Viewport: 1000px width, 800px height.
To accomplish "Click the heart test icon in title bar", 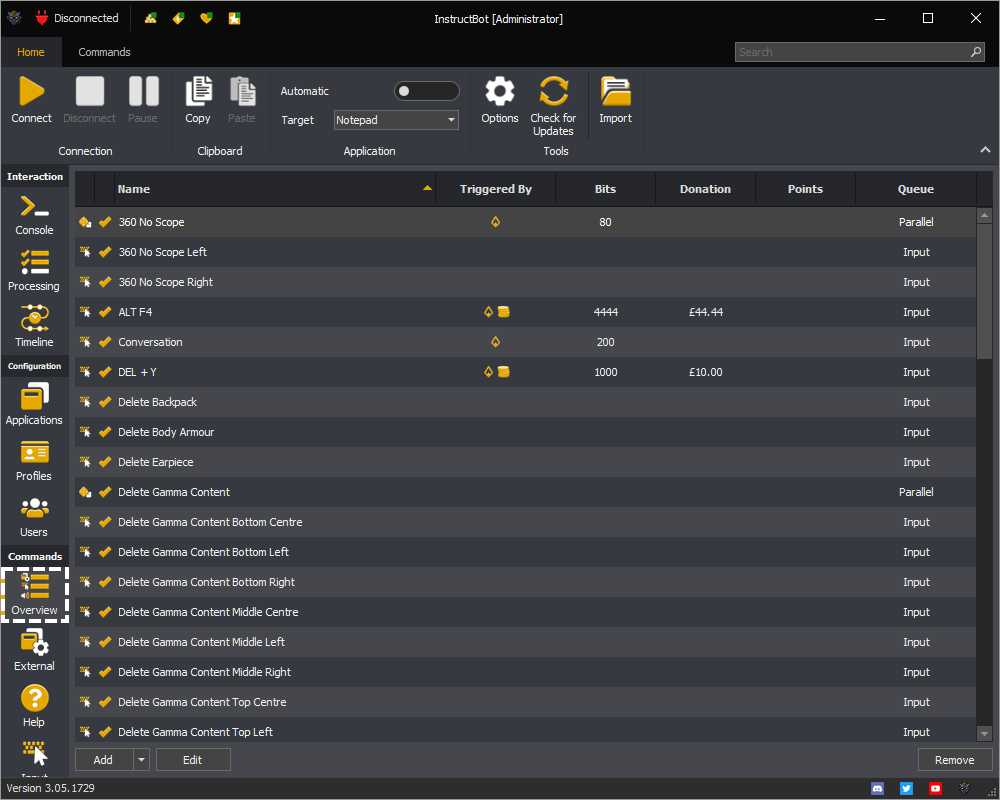I will [x=206, y=18].
